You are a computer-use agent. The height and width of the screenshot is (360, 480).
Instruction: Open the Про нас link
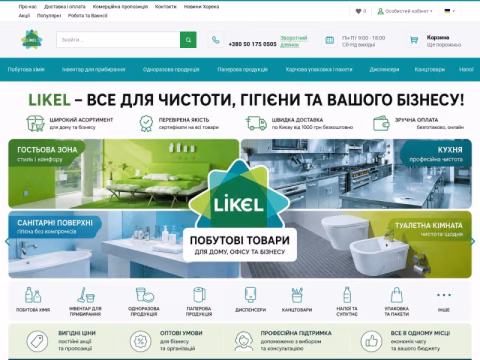point(28,7)
